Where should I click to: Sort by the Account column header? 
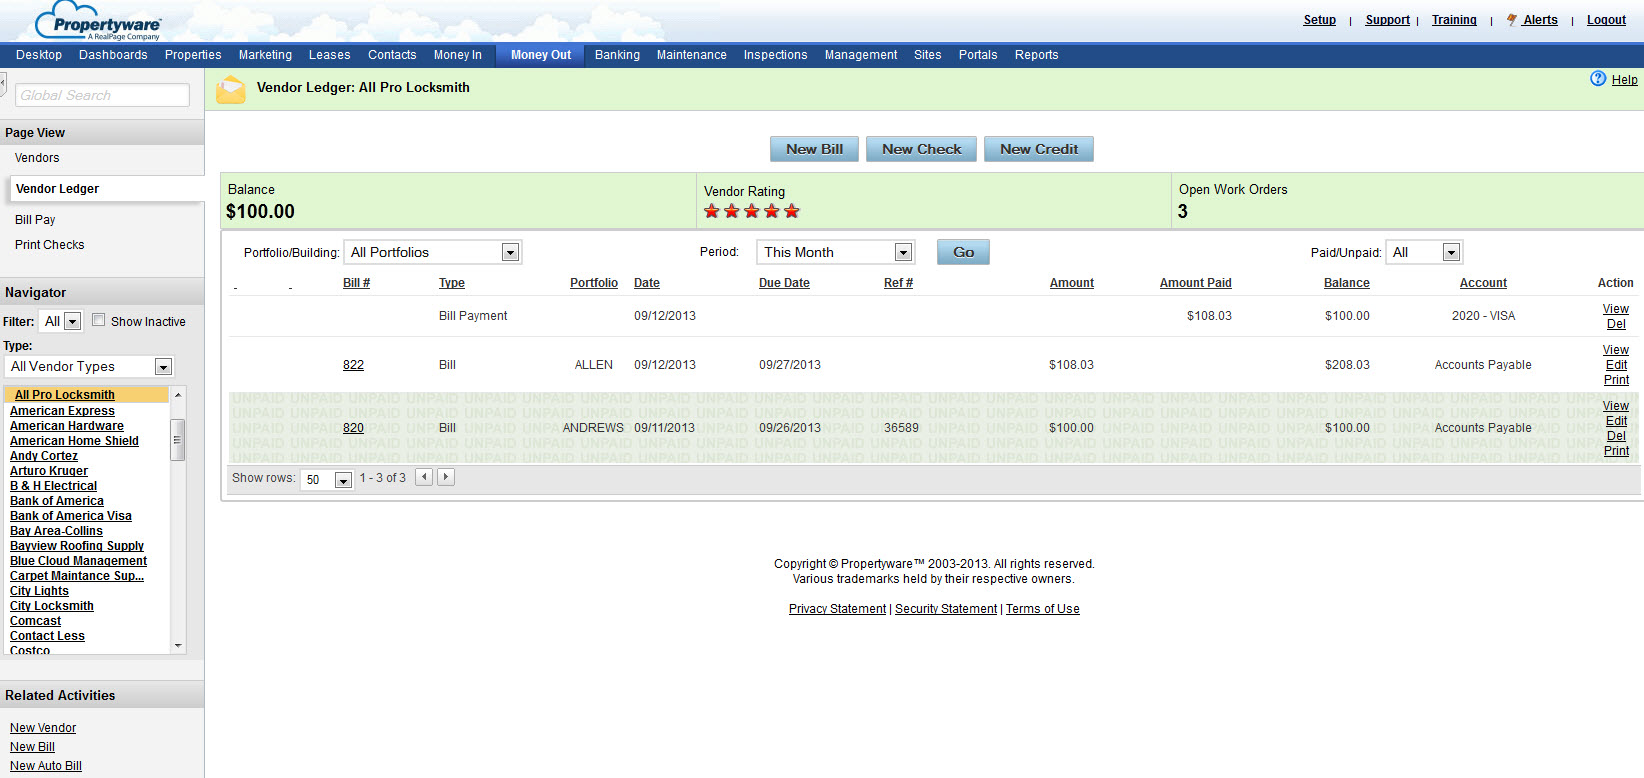point(1483,283)
